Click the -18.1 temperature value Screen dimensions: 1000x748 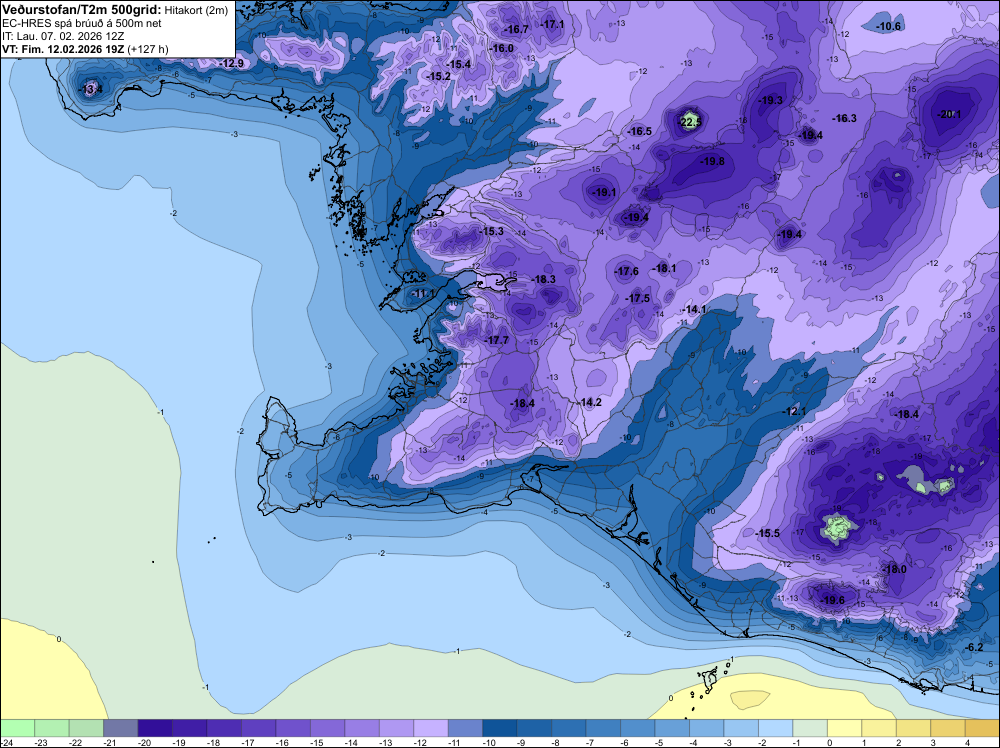[663, 268]
